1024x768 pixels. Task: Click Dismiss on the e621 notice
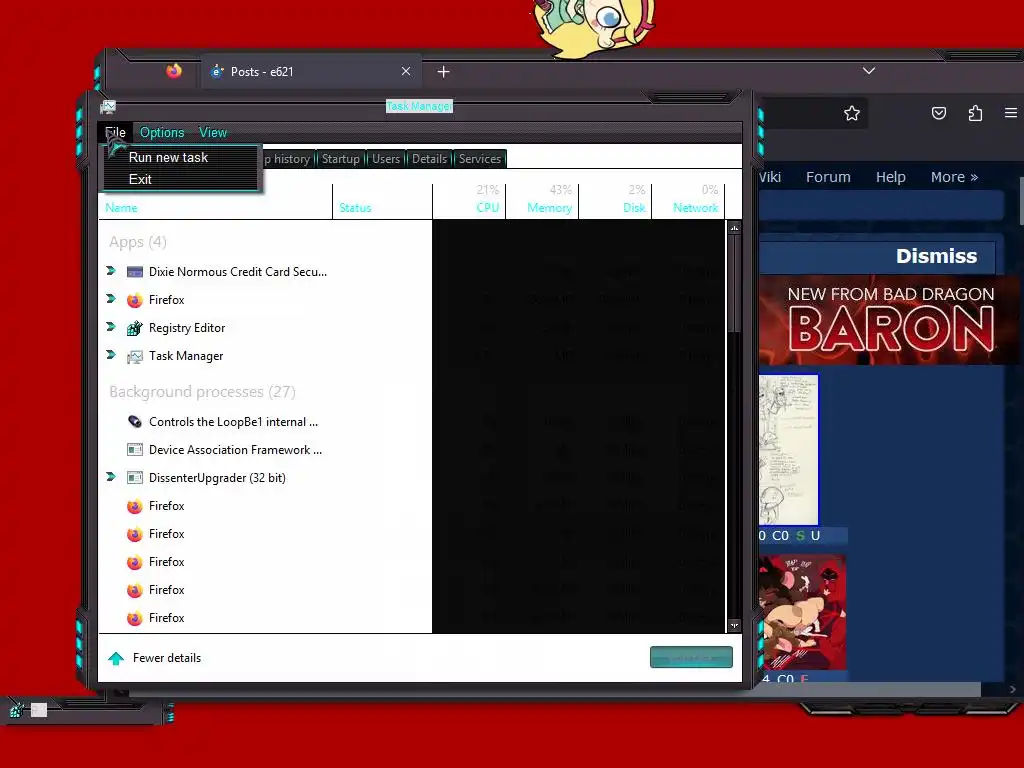pyautogui.click(x=936, y=256)
